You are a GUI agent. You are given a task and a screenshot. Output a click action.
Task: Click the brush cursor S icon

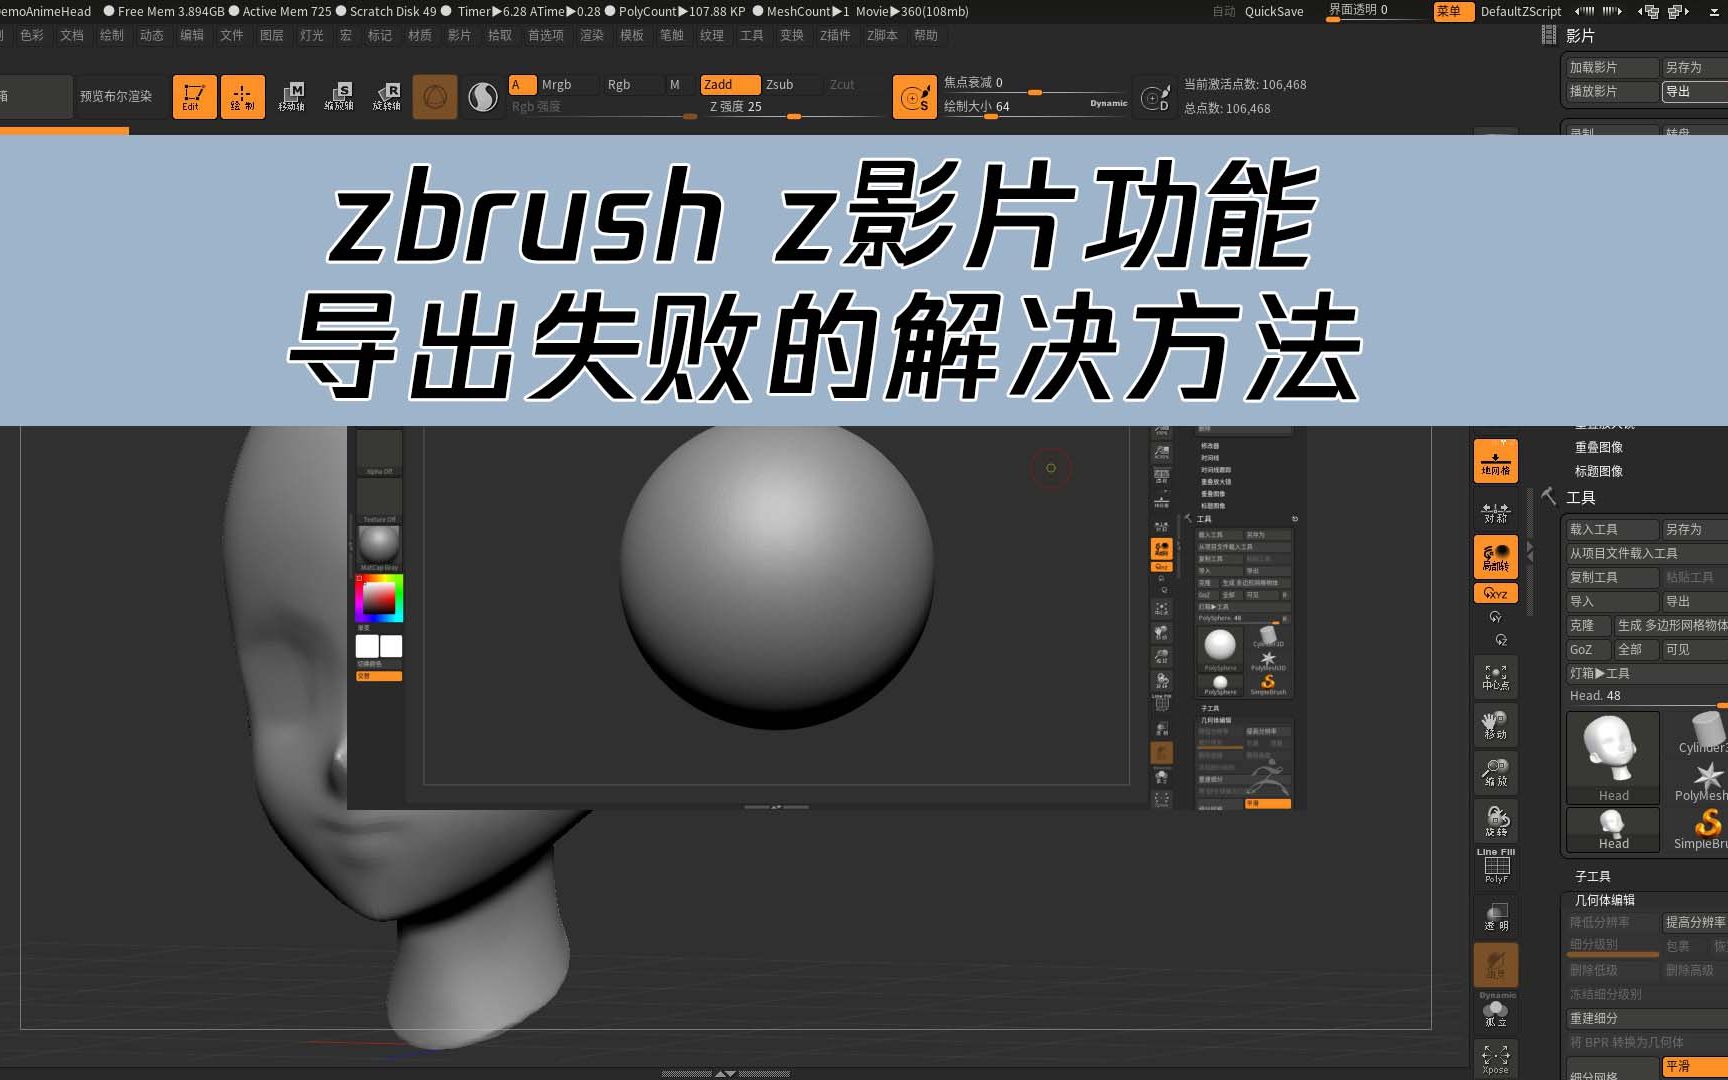coord(915,97)
